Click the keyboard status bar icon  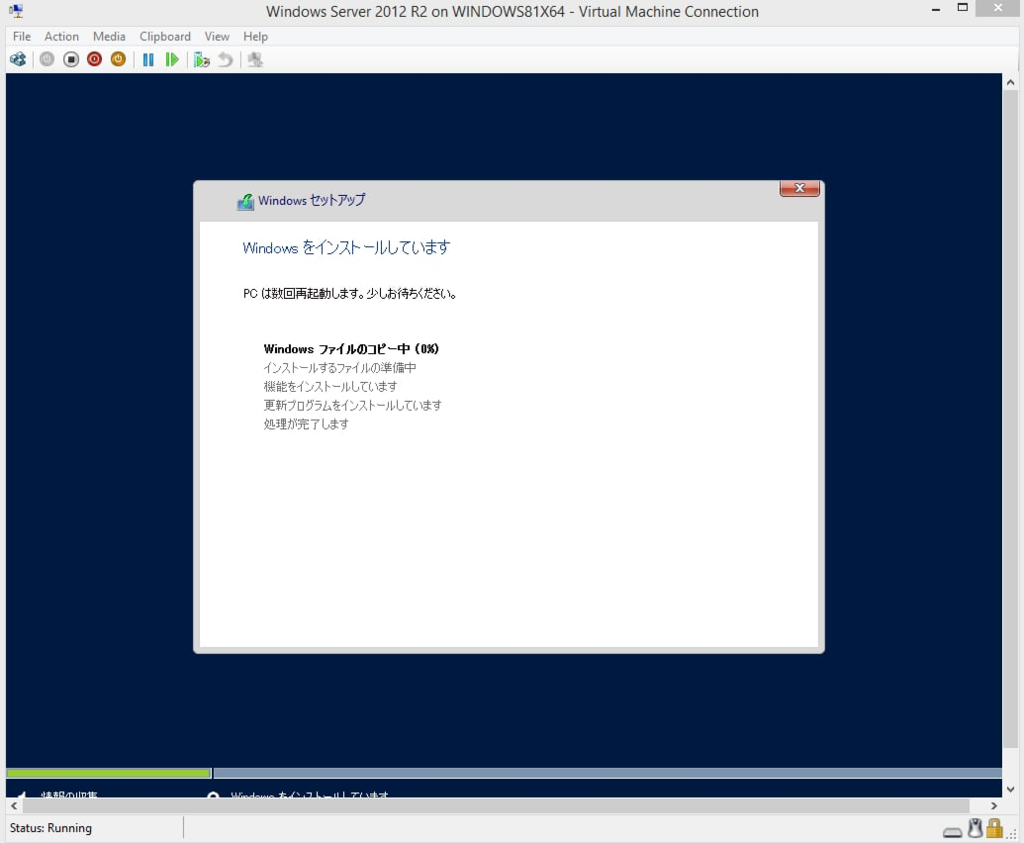coord(952,831)
